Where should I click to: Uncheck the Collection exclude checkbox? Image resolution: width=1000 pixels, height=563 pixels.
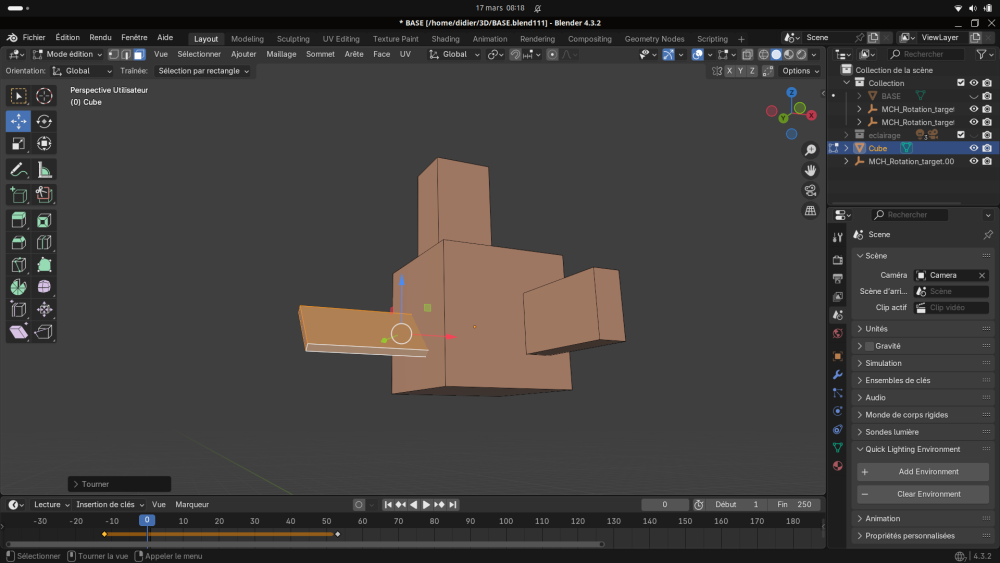point(960,83)
